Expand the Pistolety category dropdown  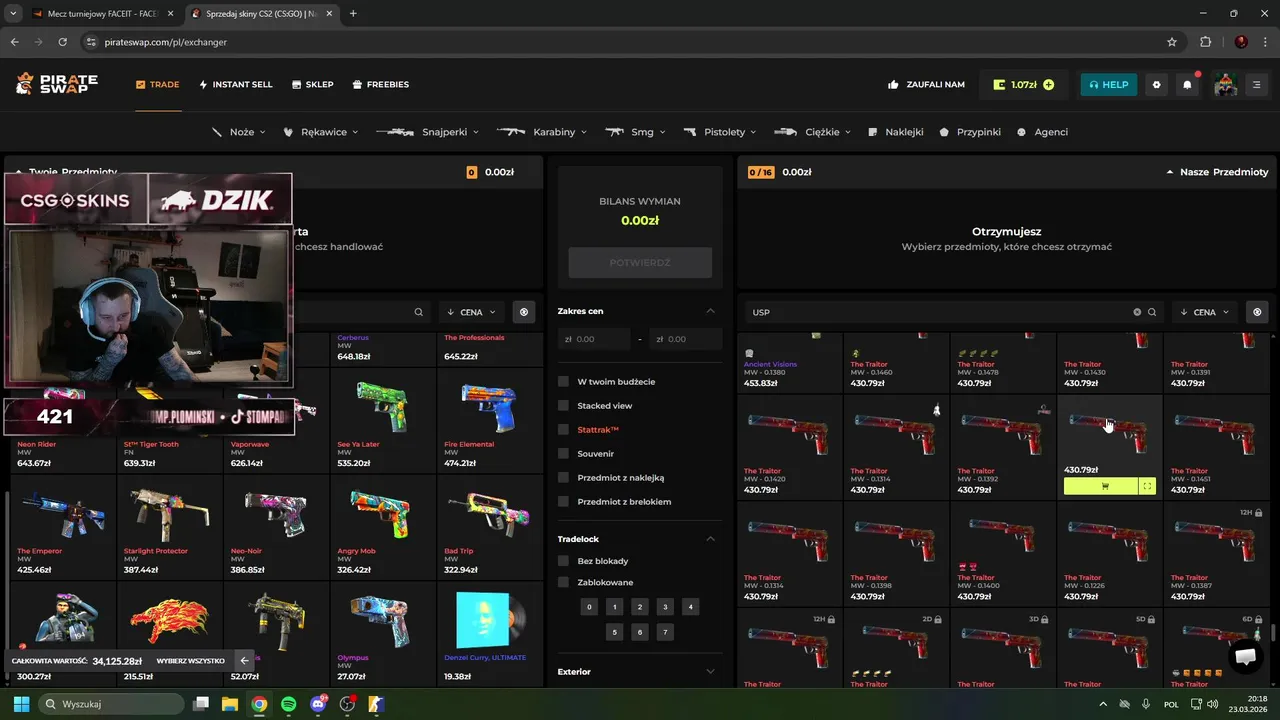pos(721,132)
